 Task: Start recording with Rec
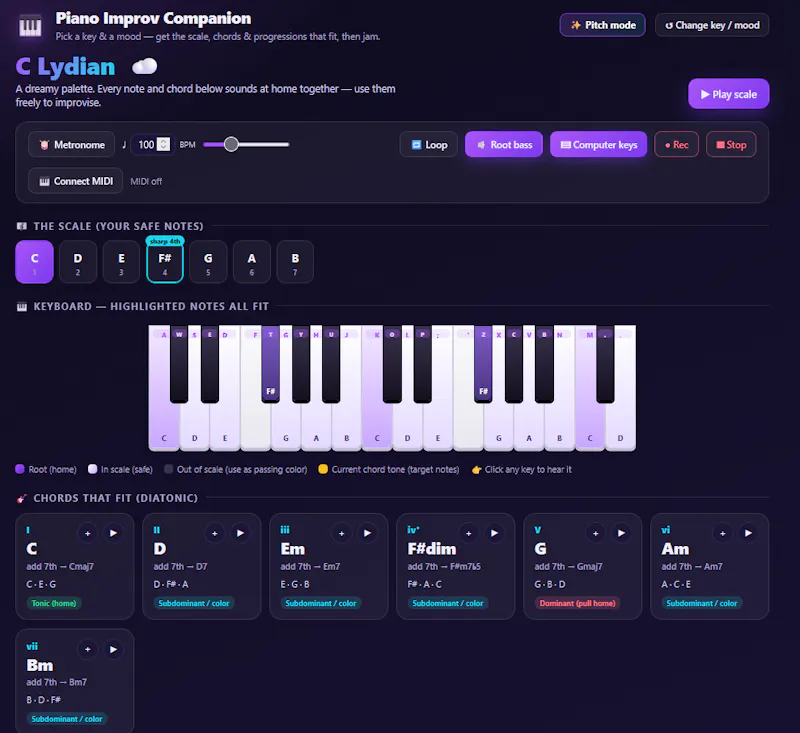pyautogui.click(x=677, y=145)
